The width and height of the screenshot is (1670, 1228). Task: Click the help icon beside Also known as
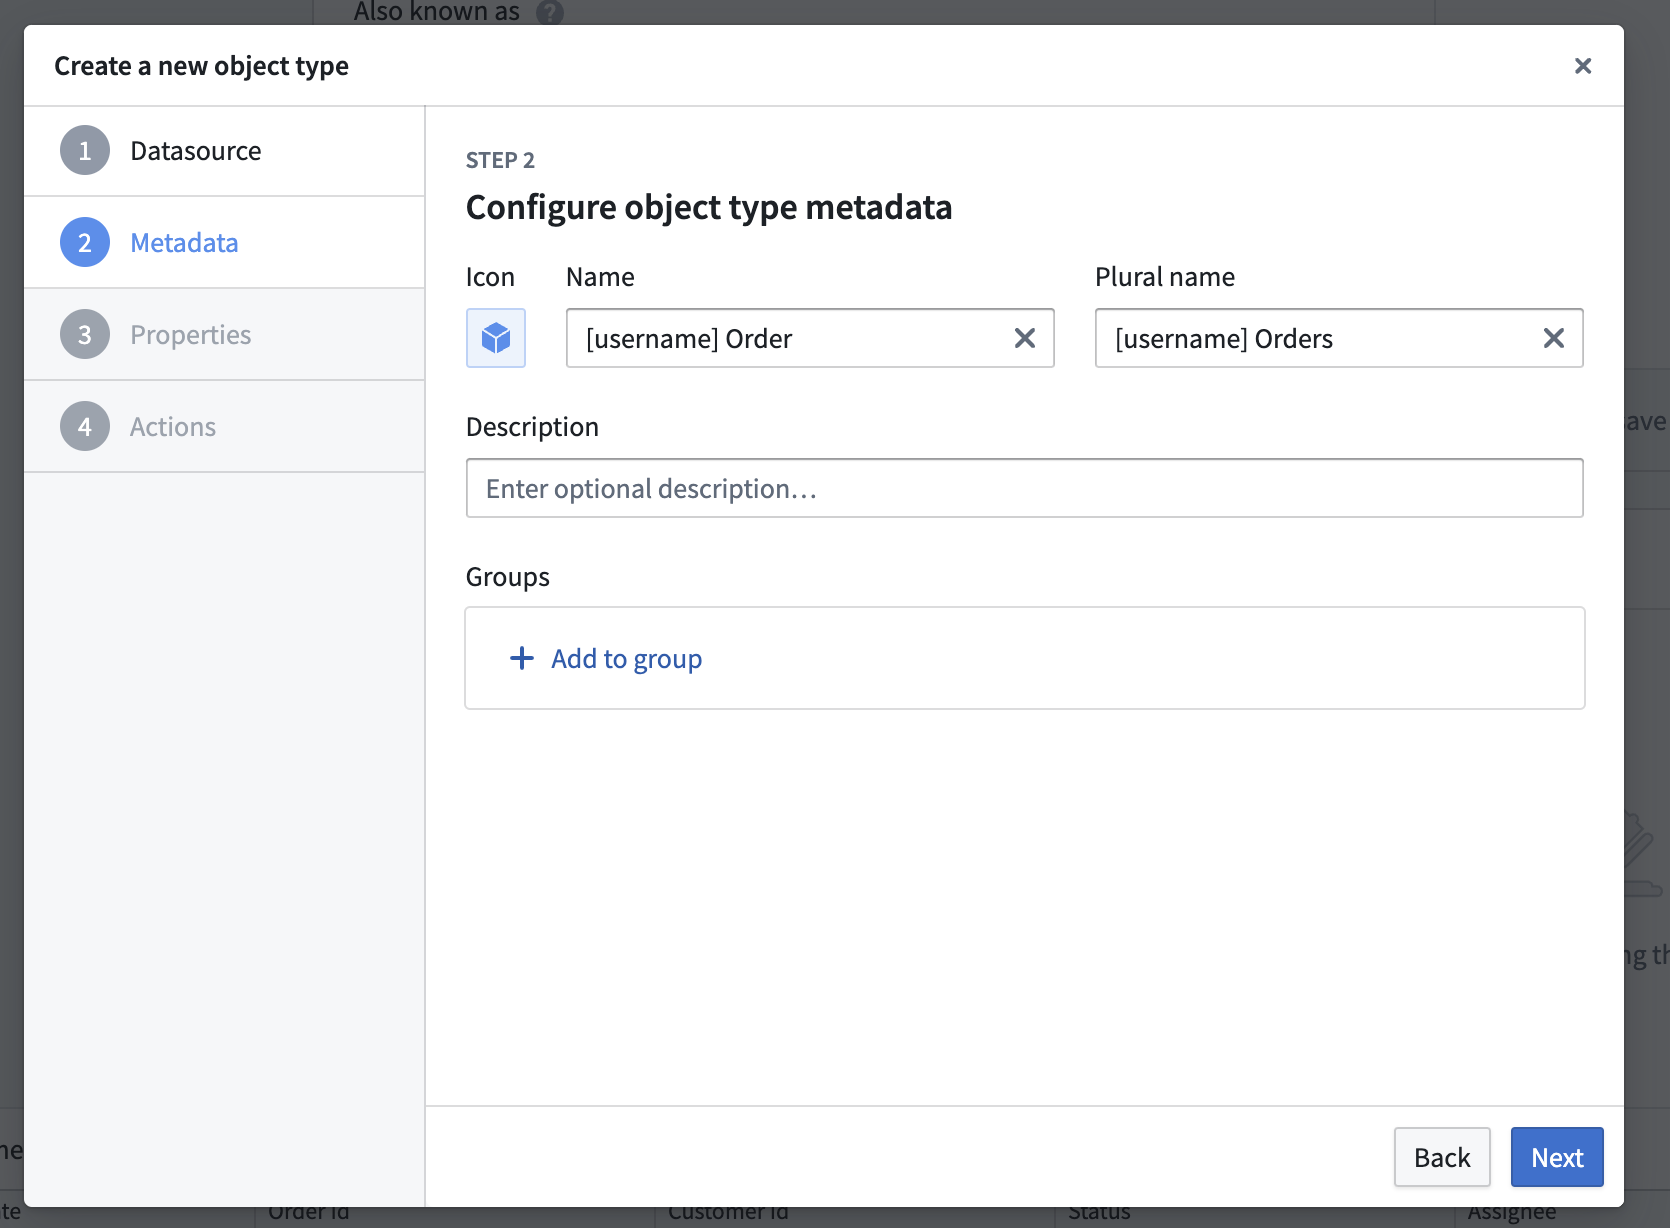(550, 12)
